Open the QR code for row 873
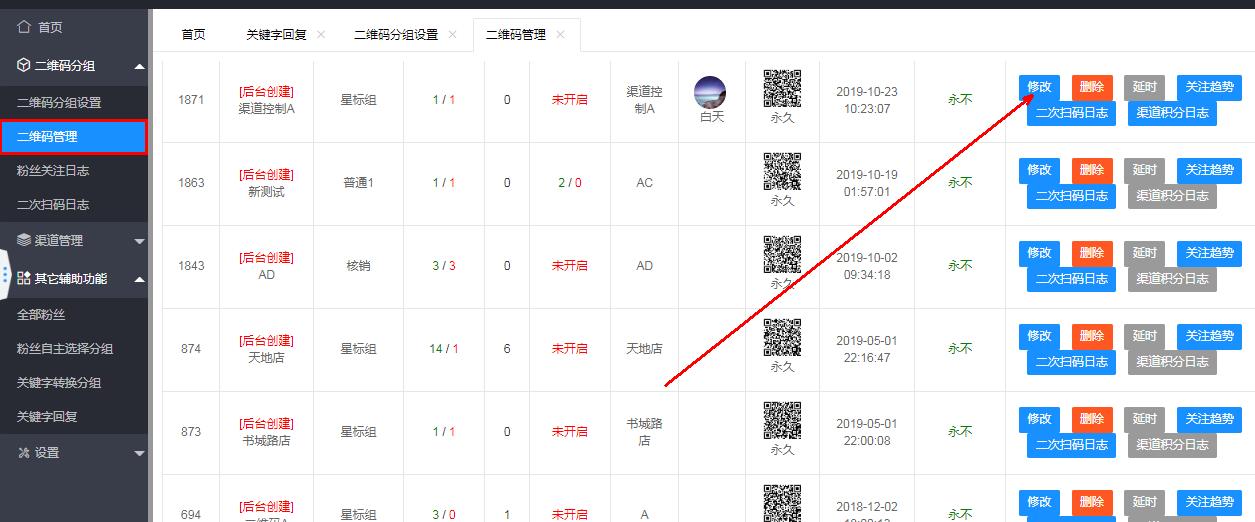 pos(782,421)
